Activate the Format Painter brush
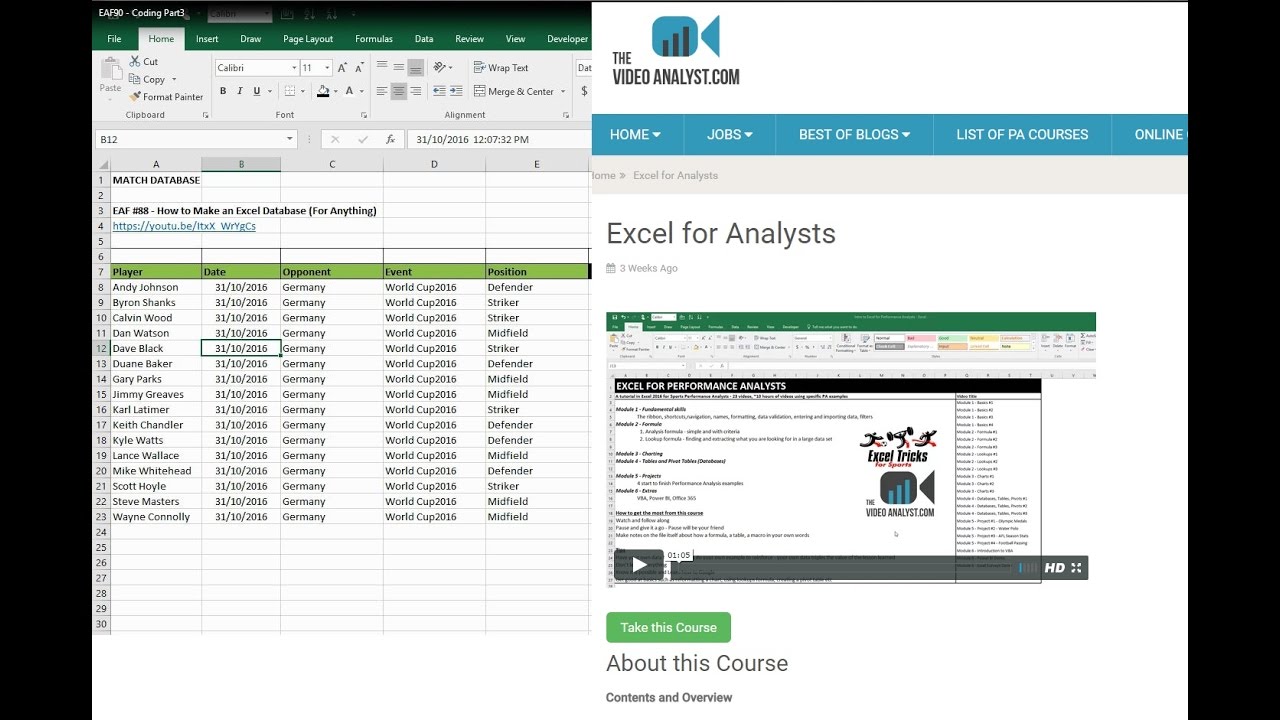The image size is (1280, 720). click(x=135, y=97)
